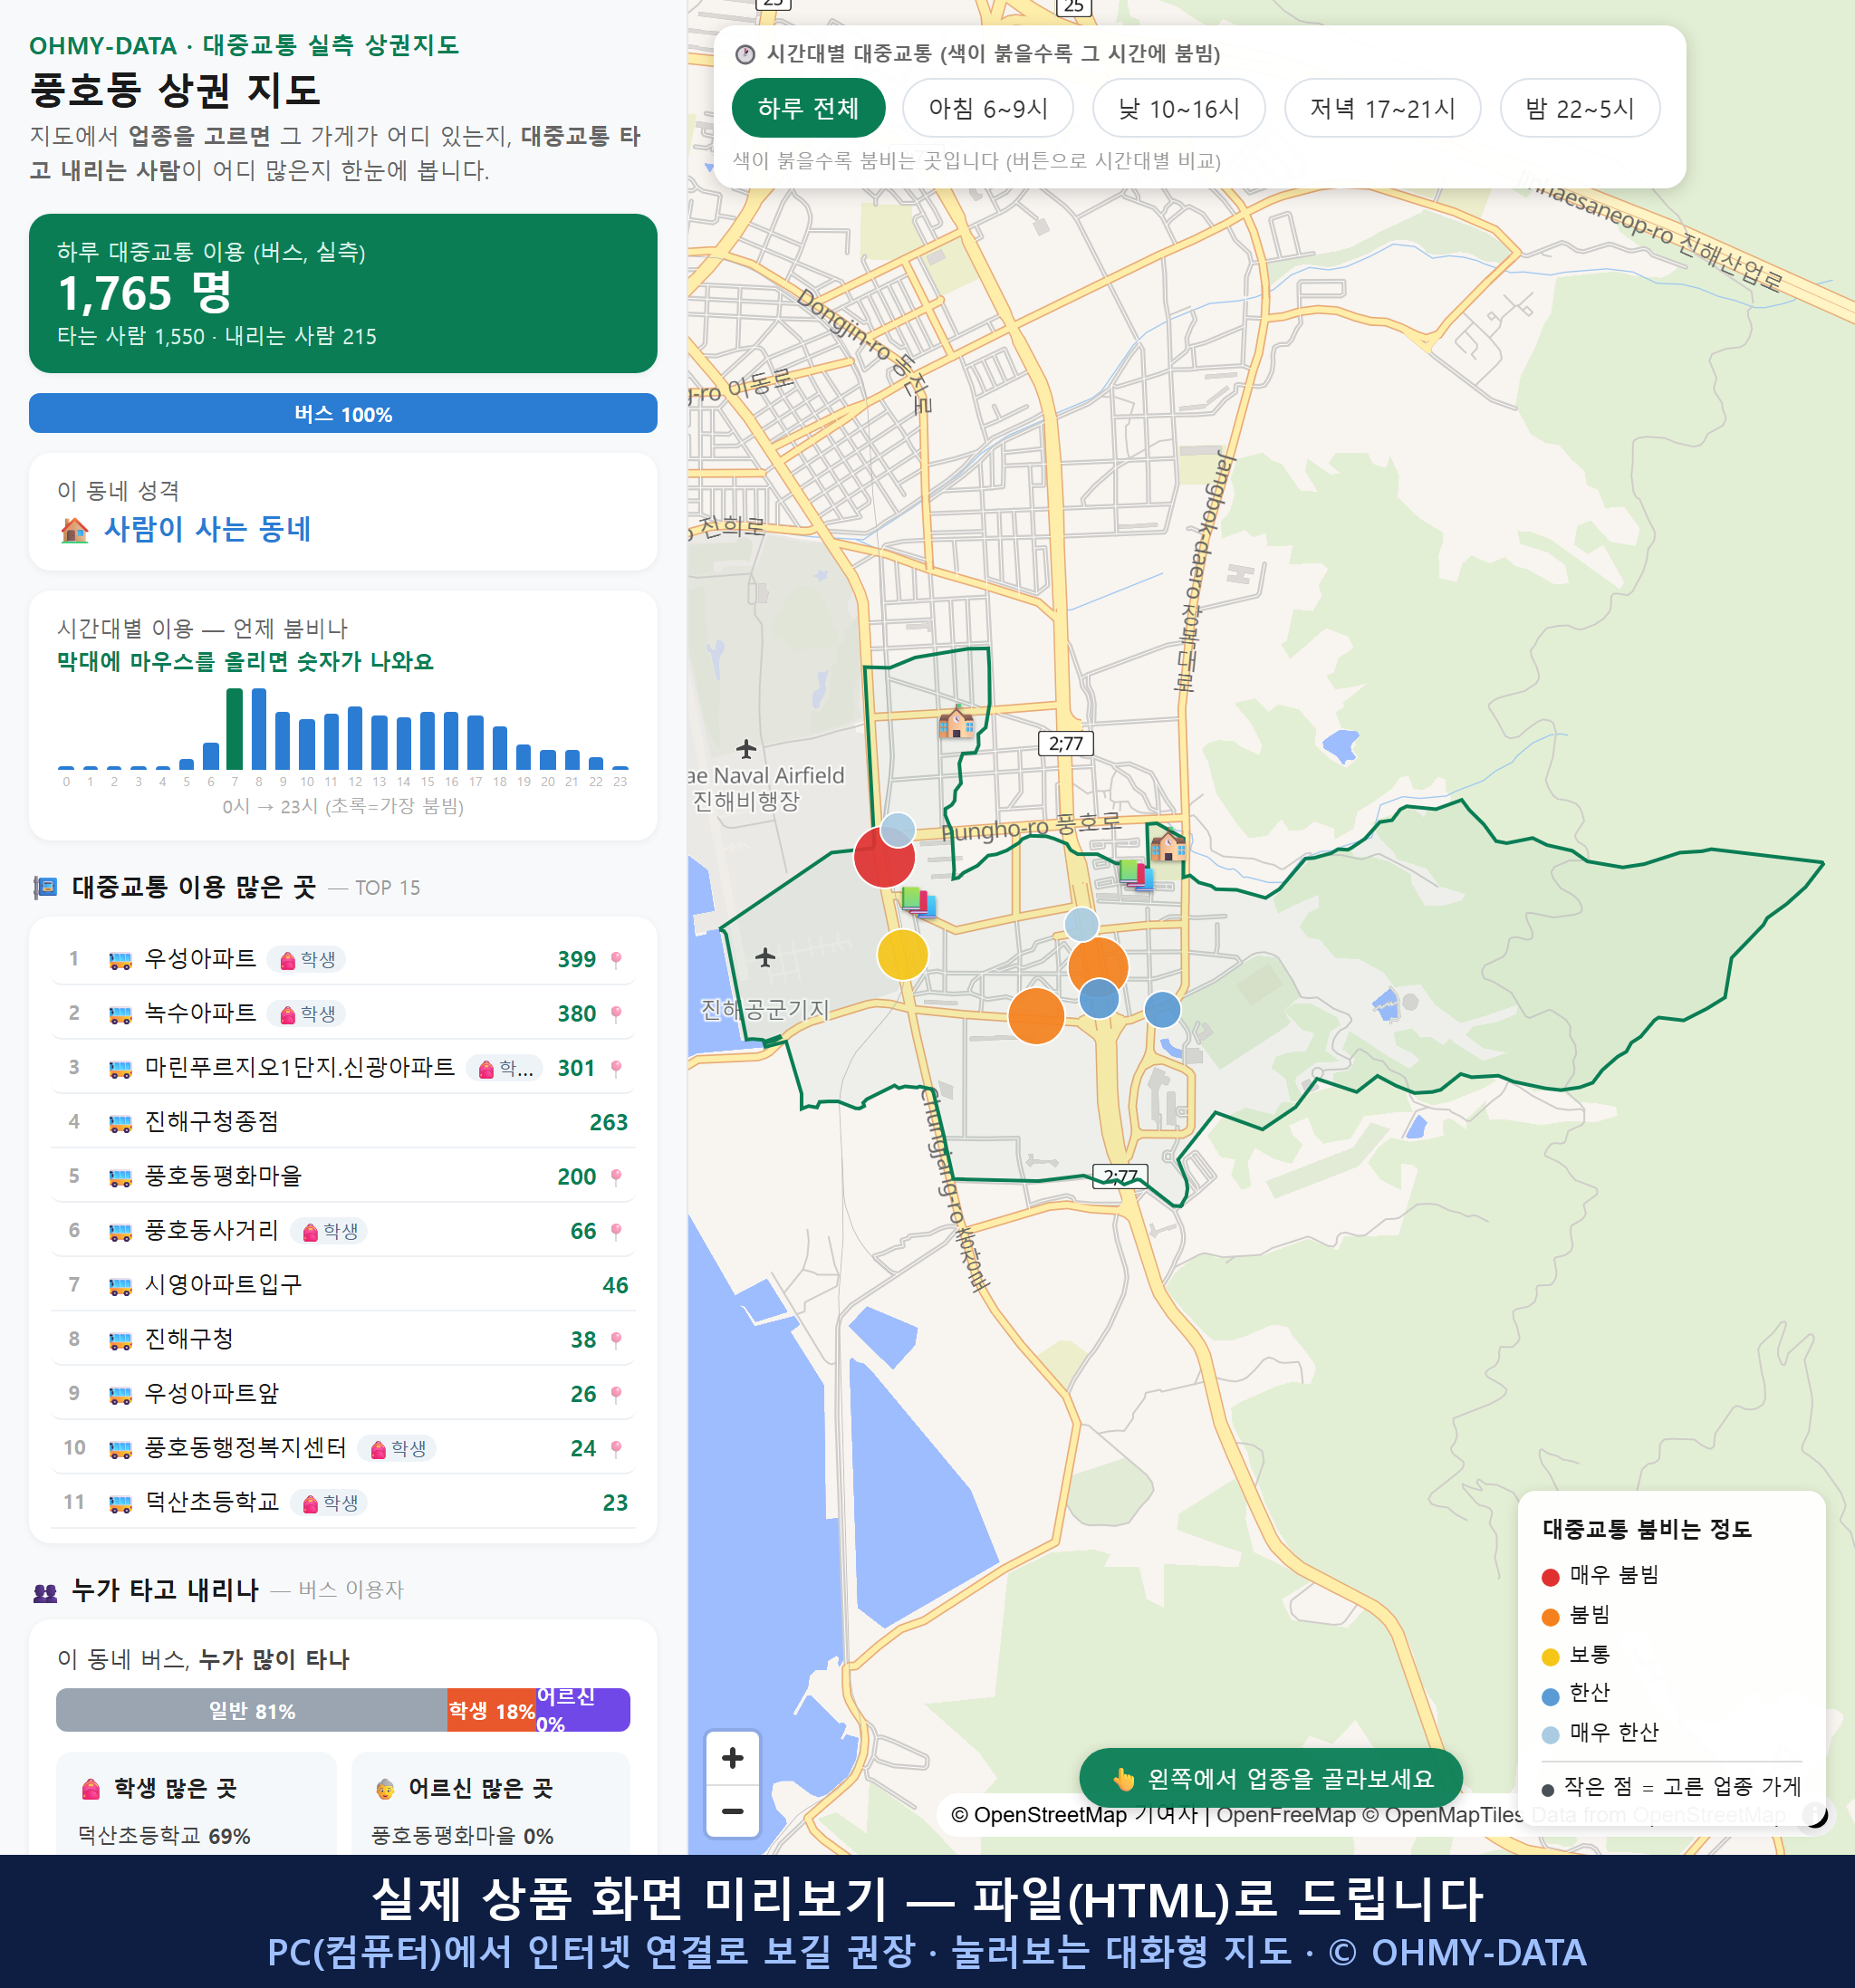Click the 사람이 사는 동네 neighborhood character label
This screenshot has height=1988, width=1855.
click(x=207, y=529)
